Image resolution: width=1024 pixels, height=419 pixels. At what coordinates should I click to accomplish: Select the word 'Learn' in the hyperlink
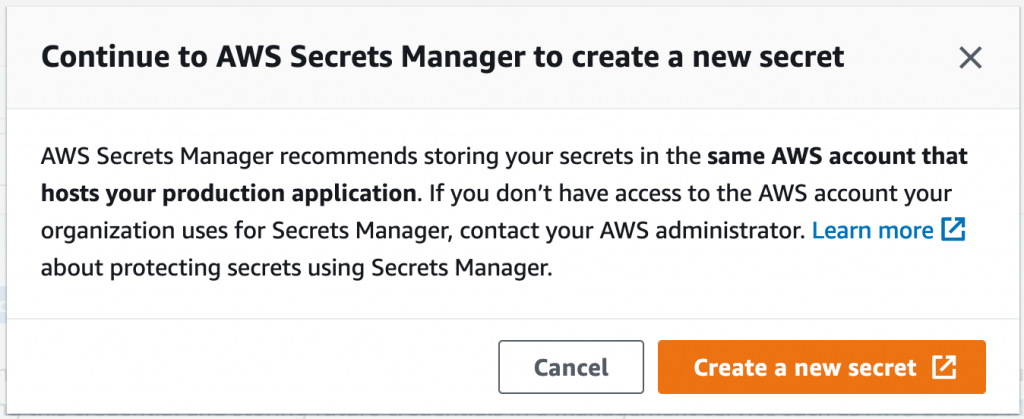tap(839, 230)
